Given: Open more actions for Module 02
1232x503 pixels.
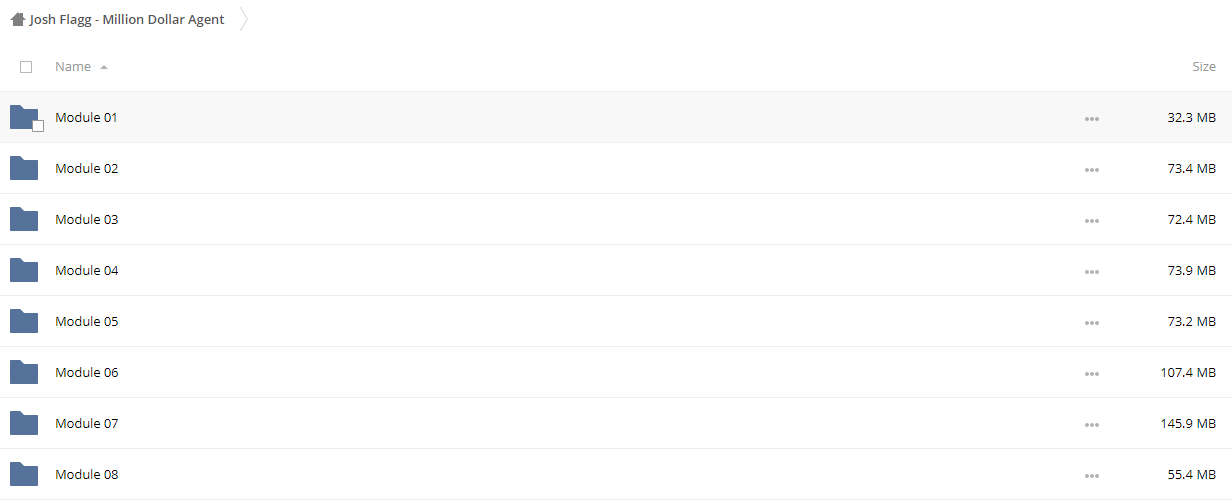Looking at the screenshot, I should click(1091, 169).
